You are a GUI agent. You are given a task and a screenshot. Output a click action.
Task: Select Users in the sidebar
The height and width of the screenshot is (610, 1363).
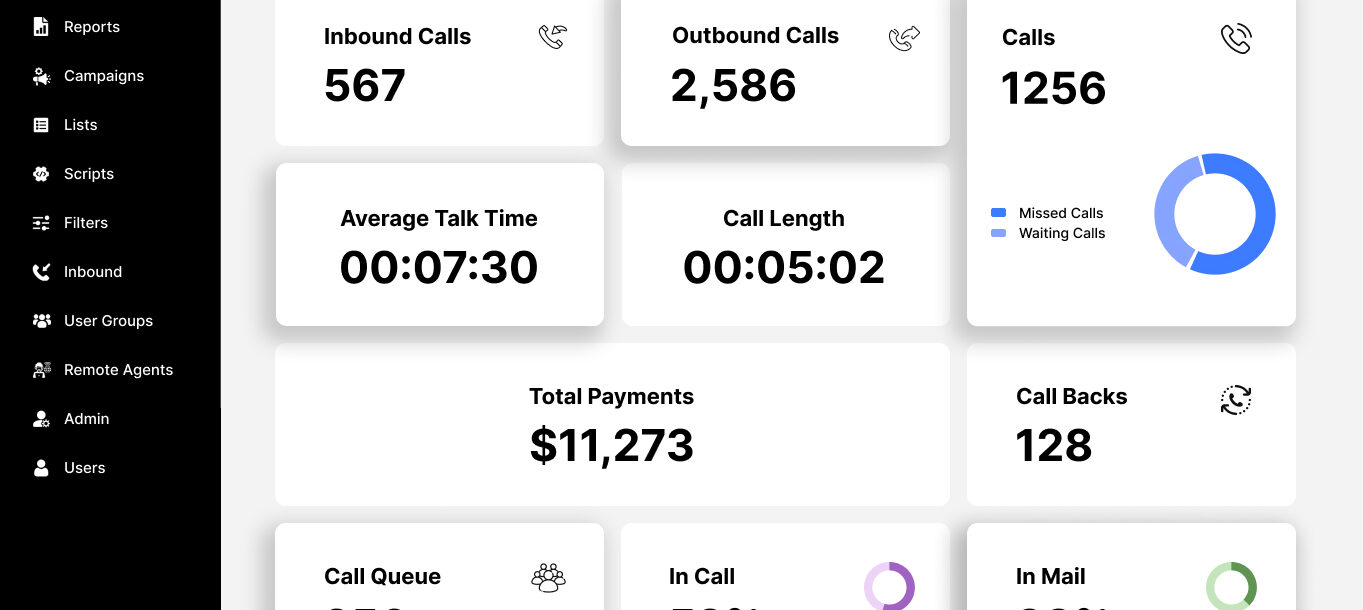point(84,468)
